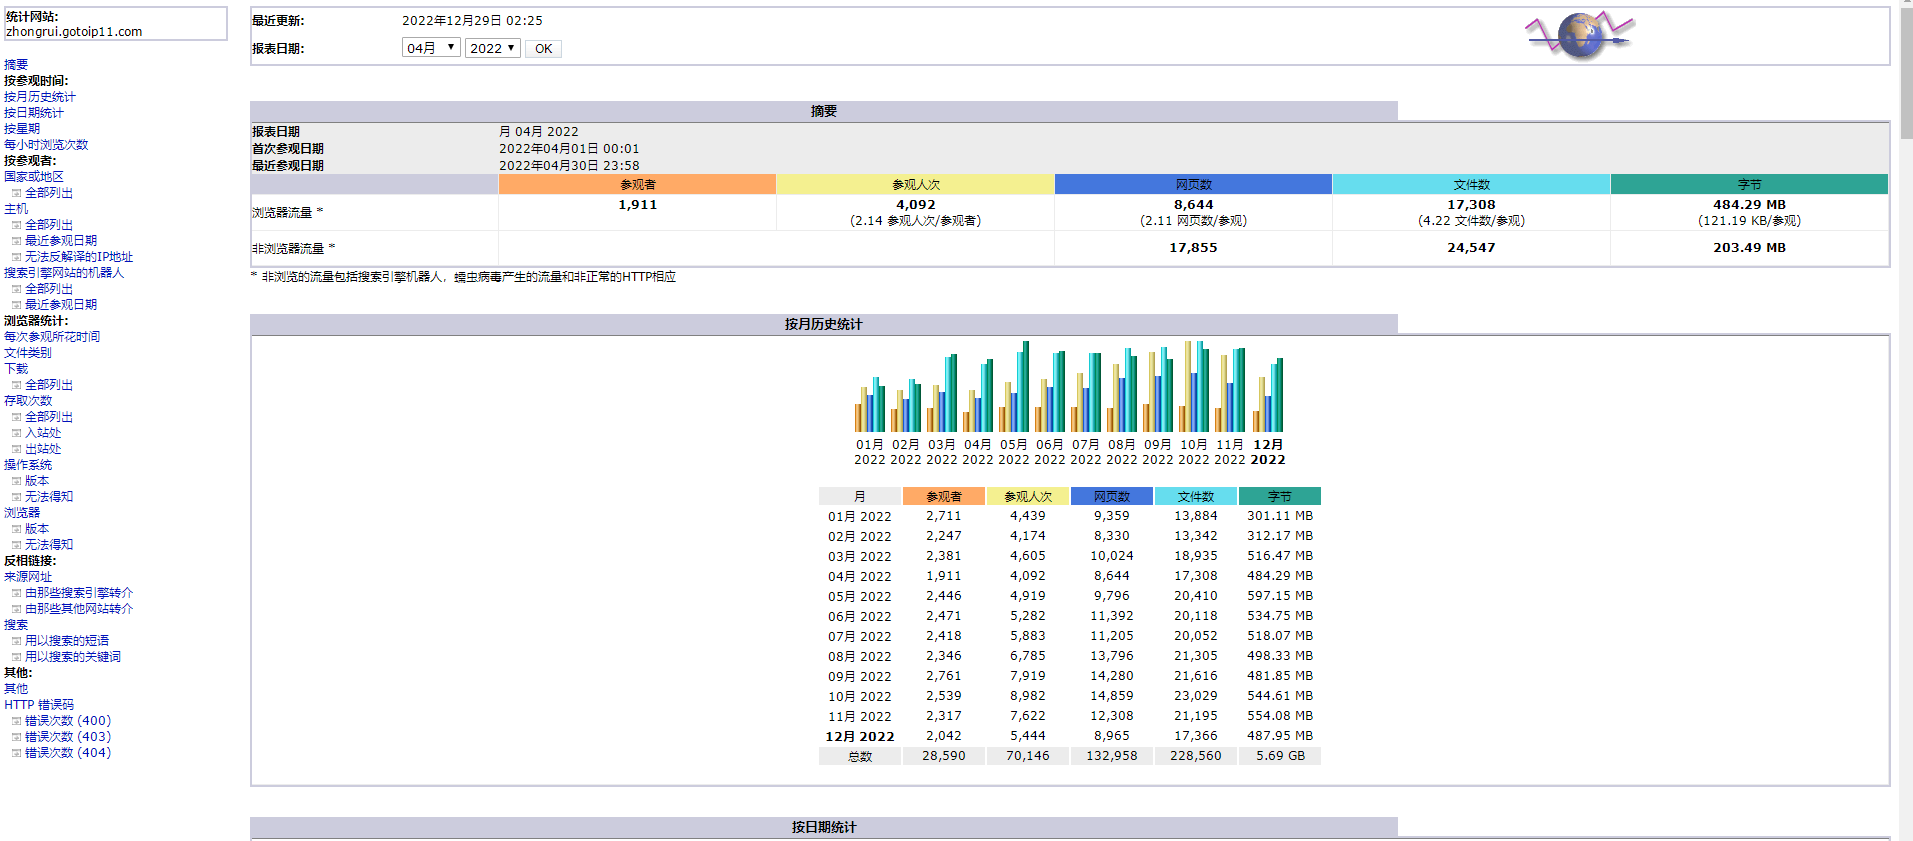1913x841 pixels.
Task: Open the 国家或地区 visitor report
Action: [x=34, y=177]
